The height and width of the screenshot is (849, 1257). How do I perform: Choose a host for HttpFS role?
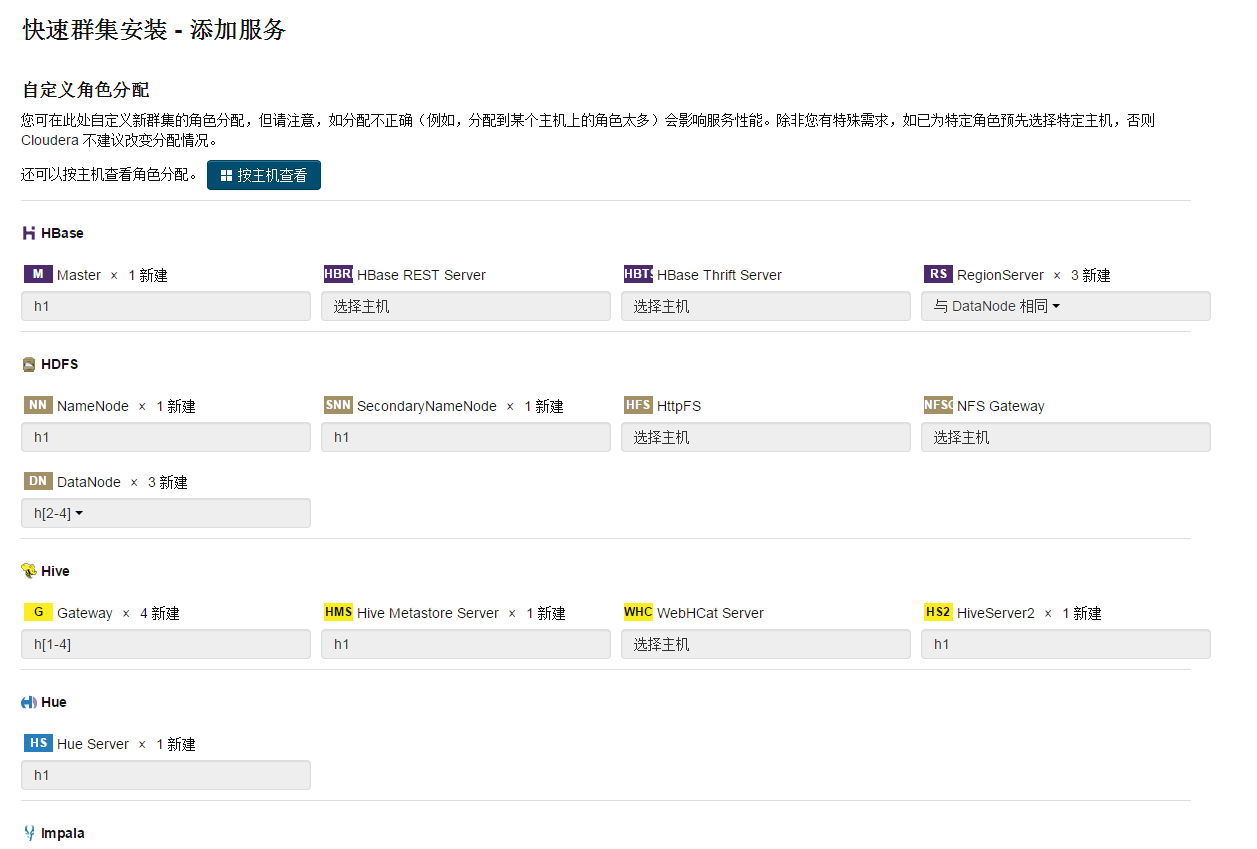click(765, 437)
